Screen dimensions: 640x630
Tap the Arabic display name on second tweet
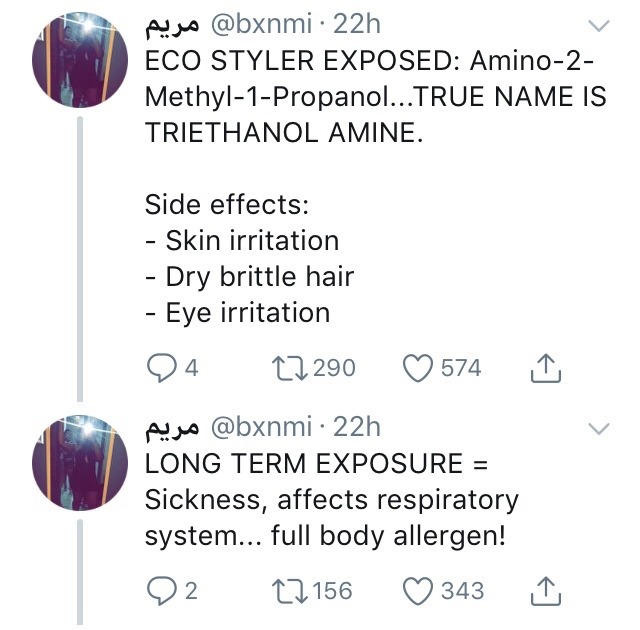172,428
